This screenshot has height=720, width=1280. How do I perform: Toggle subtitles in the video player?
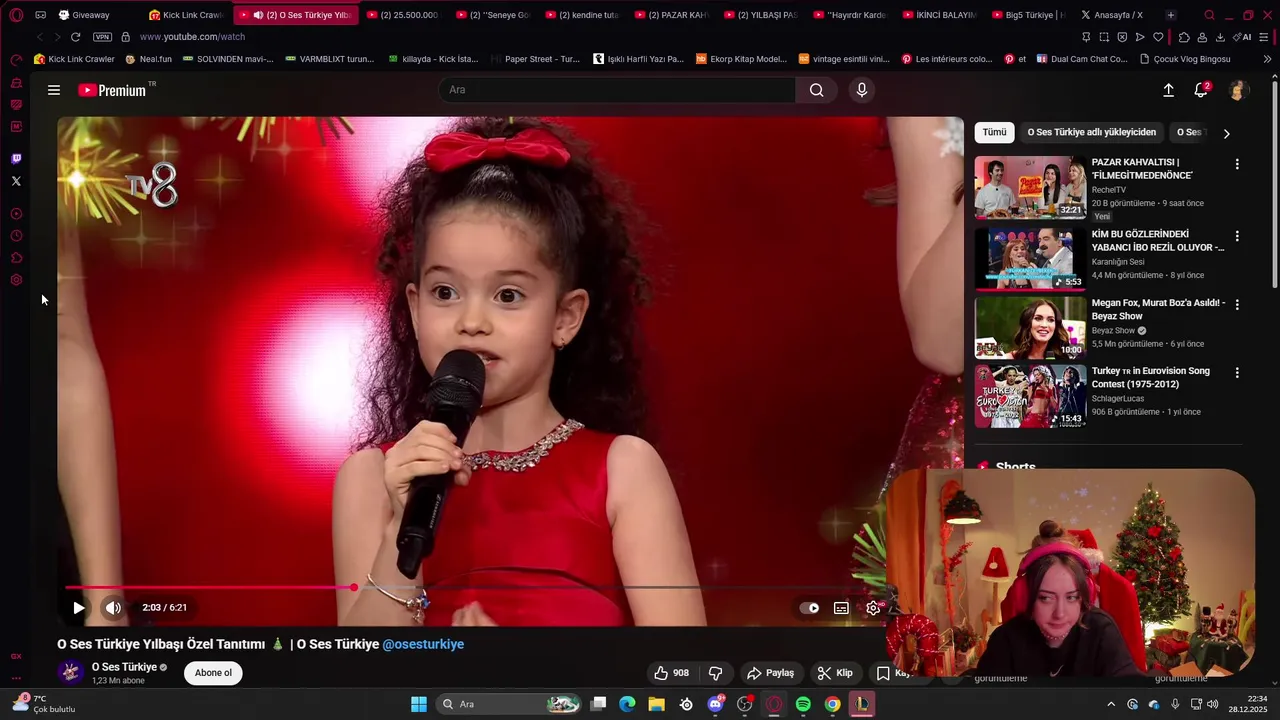coord(842,608)
